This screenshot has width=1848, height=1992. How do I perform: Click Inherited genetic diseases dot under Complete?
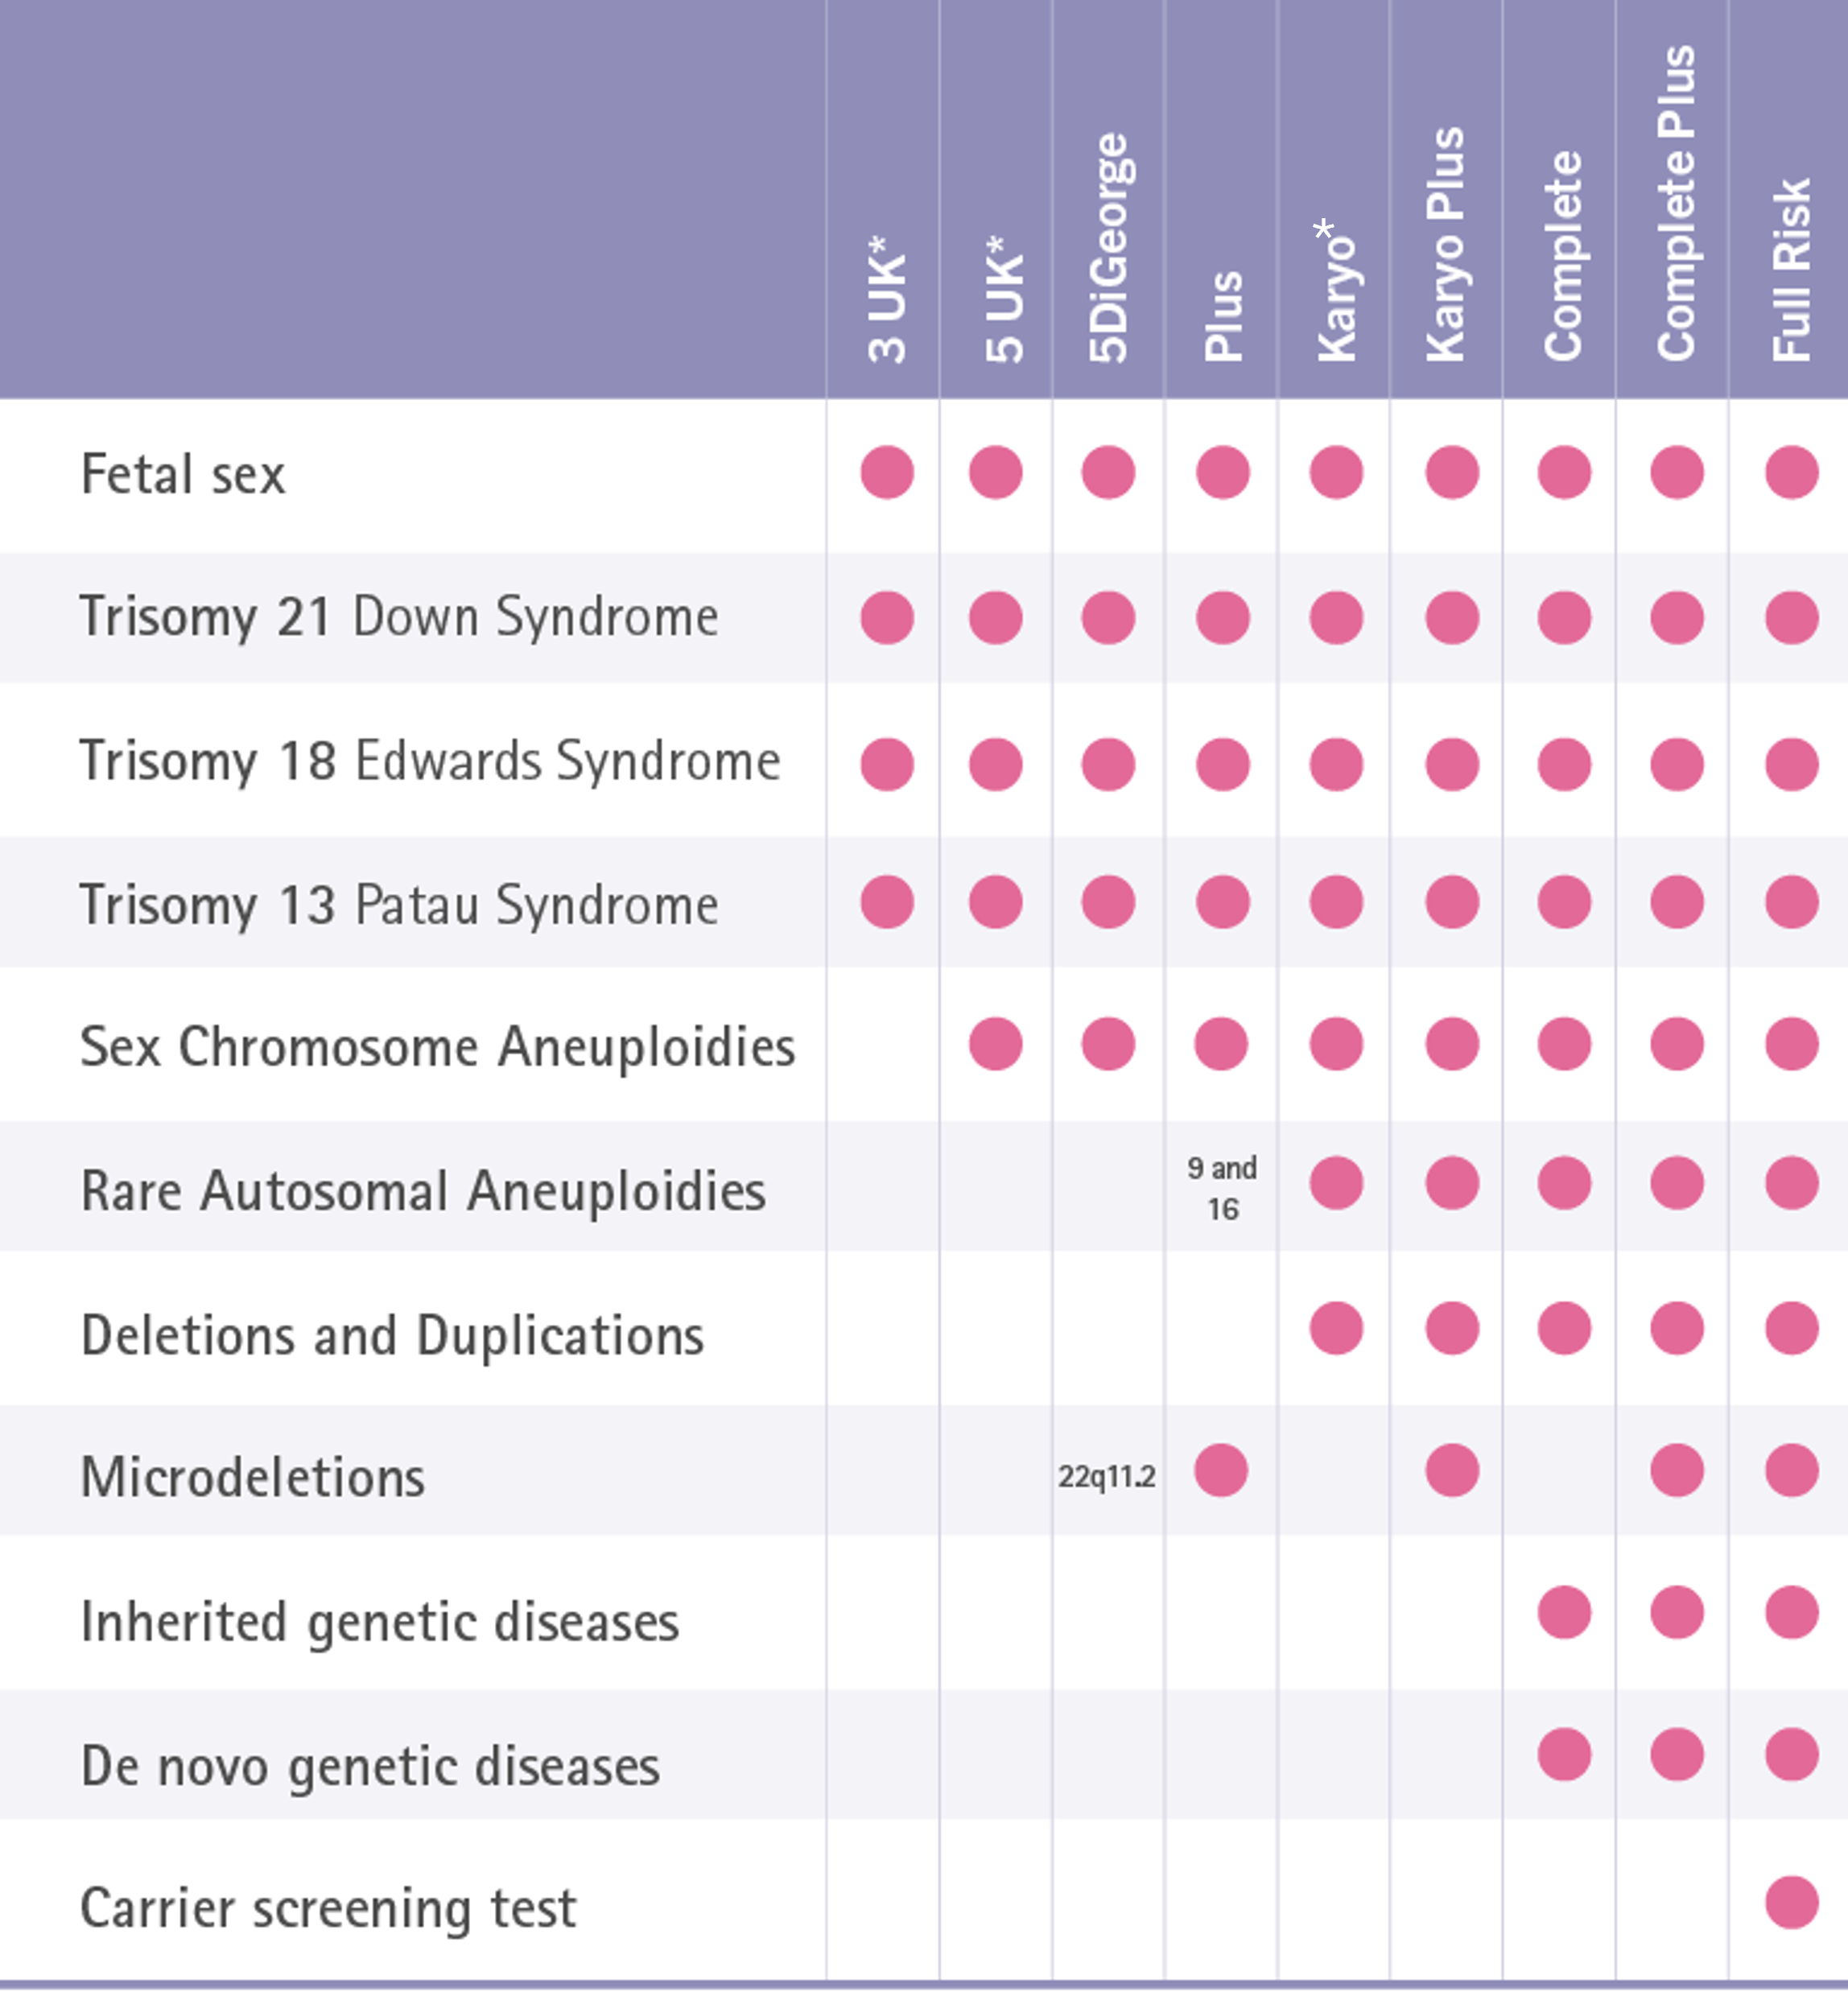[x=1564, y=1613]
